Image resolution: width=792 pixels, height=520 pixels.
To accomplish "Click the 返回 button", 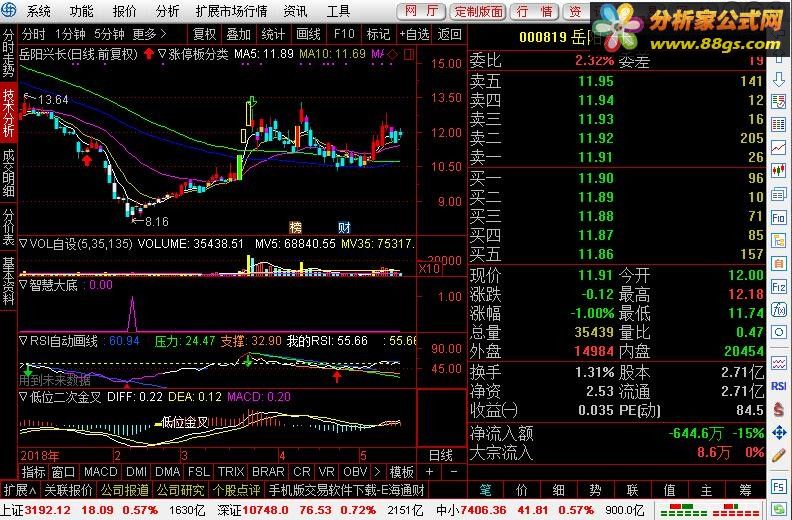I will [x=450, y=34].
